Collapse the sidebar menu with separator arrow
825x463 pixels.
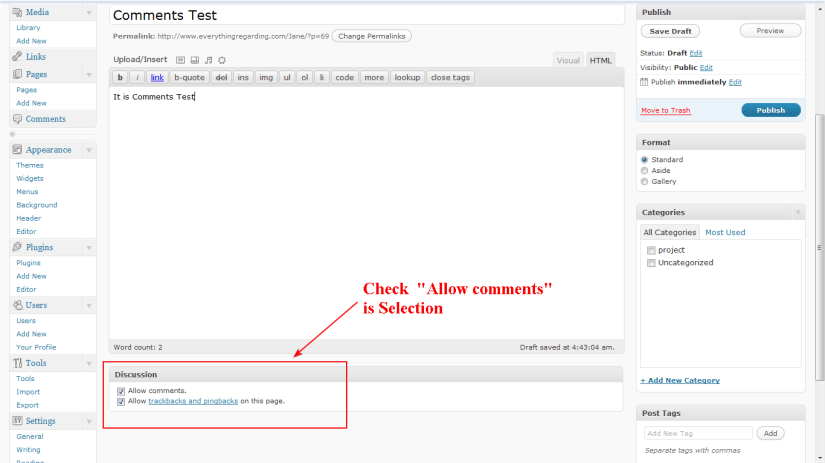pyautogui.click(x=13, y=134)
